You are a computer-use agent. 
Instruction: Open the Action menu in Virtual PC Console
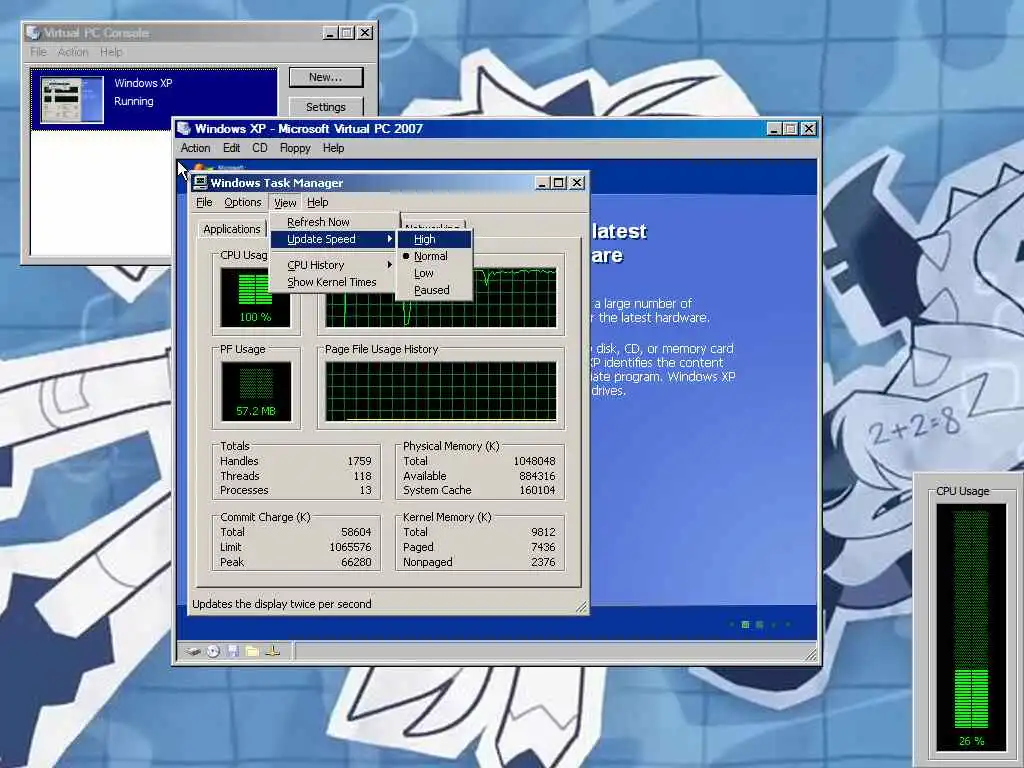click(x=73, y=52)
